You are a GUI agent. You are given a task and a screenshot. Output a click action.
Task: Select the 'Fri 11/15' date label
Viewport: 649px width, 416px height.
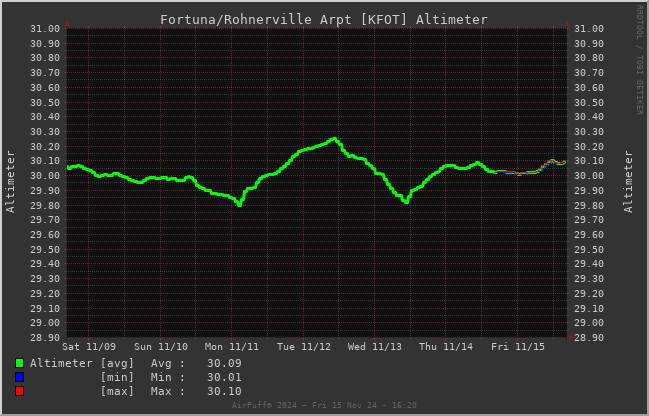tap(518, 346)
